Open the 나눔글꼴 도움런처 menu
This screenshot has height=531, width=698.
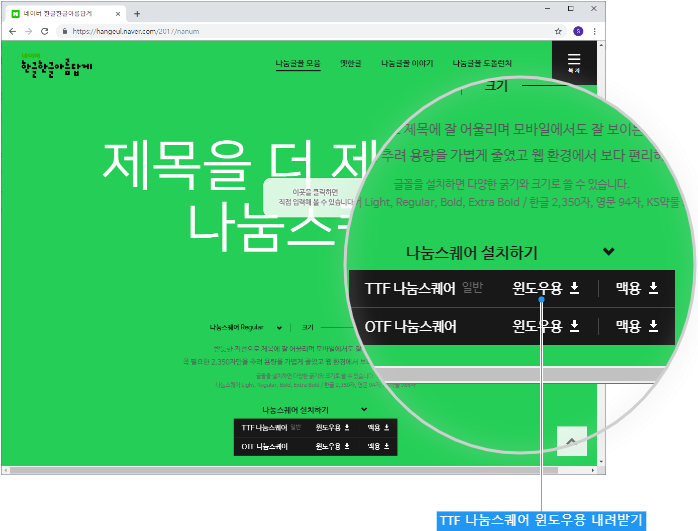482,64
